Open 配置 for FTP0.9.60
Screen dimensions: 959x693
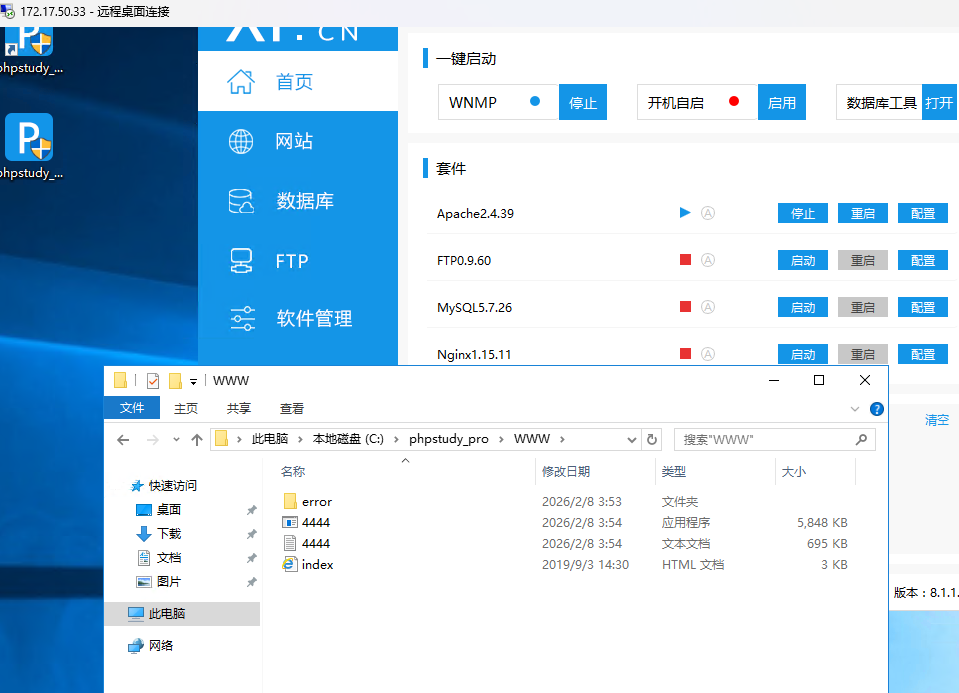click(922, 261)
